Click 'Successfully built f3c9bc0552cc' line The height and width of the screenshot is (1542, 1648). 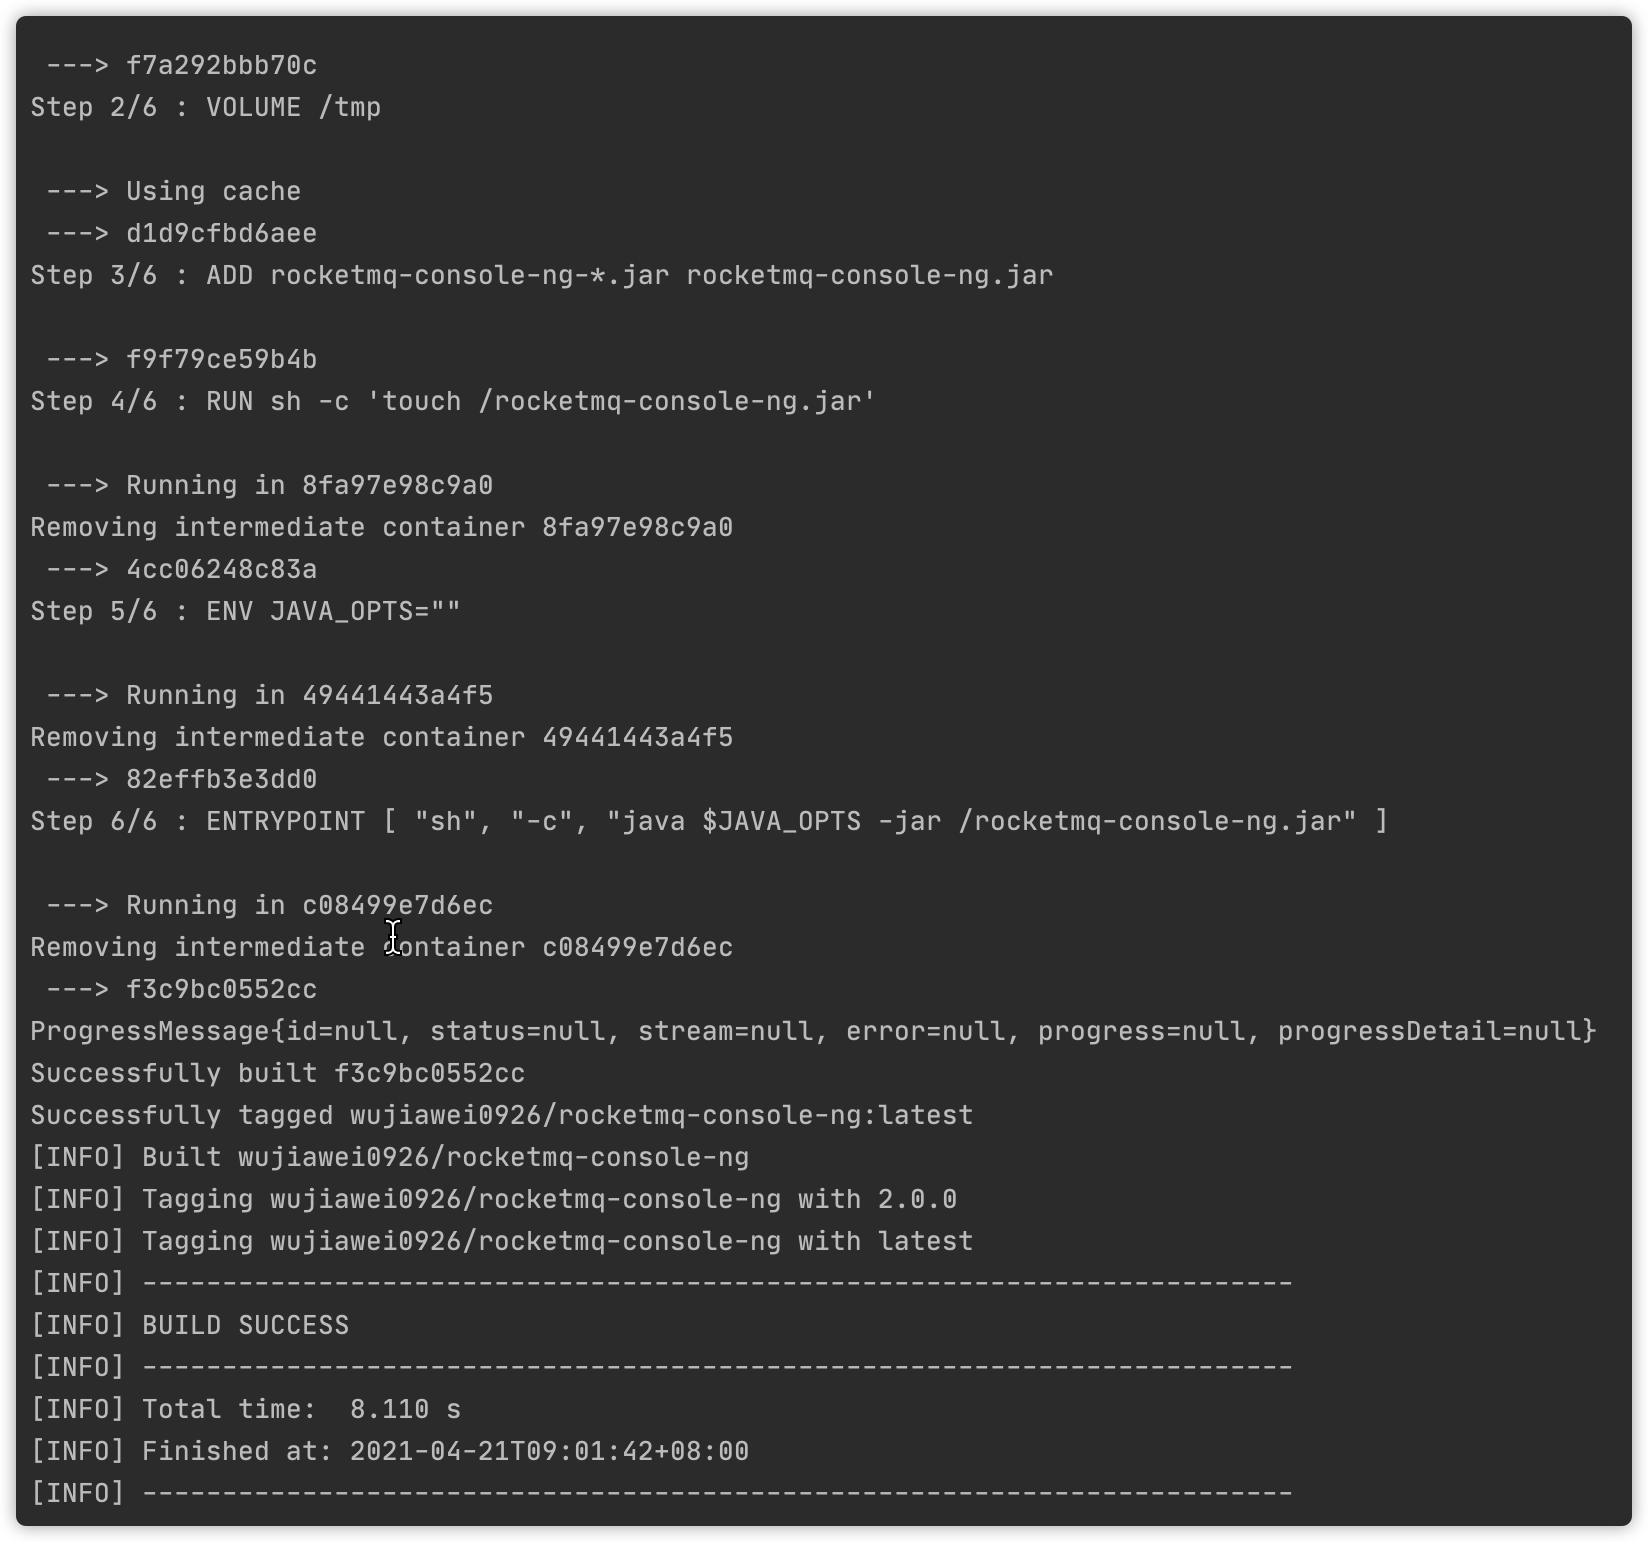click(278, 1073)
